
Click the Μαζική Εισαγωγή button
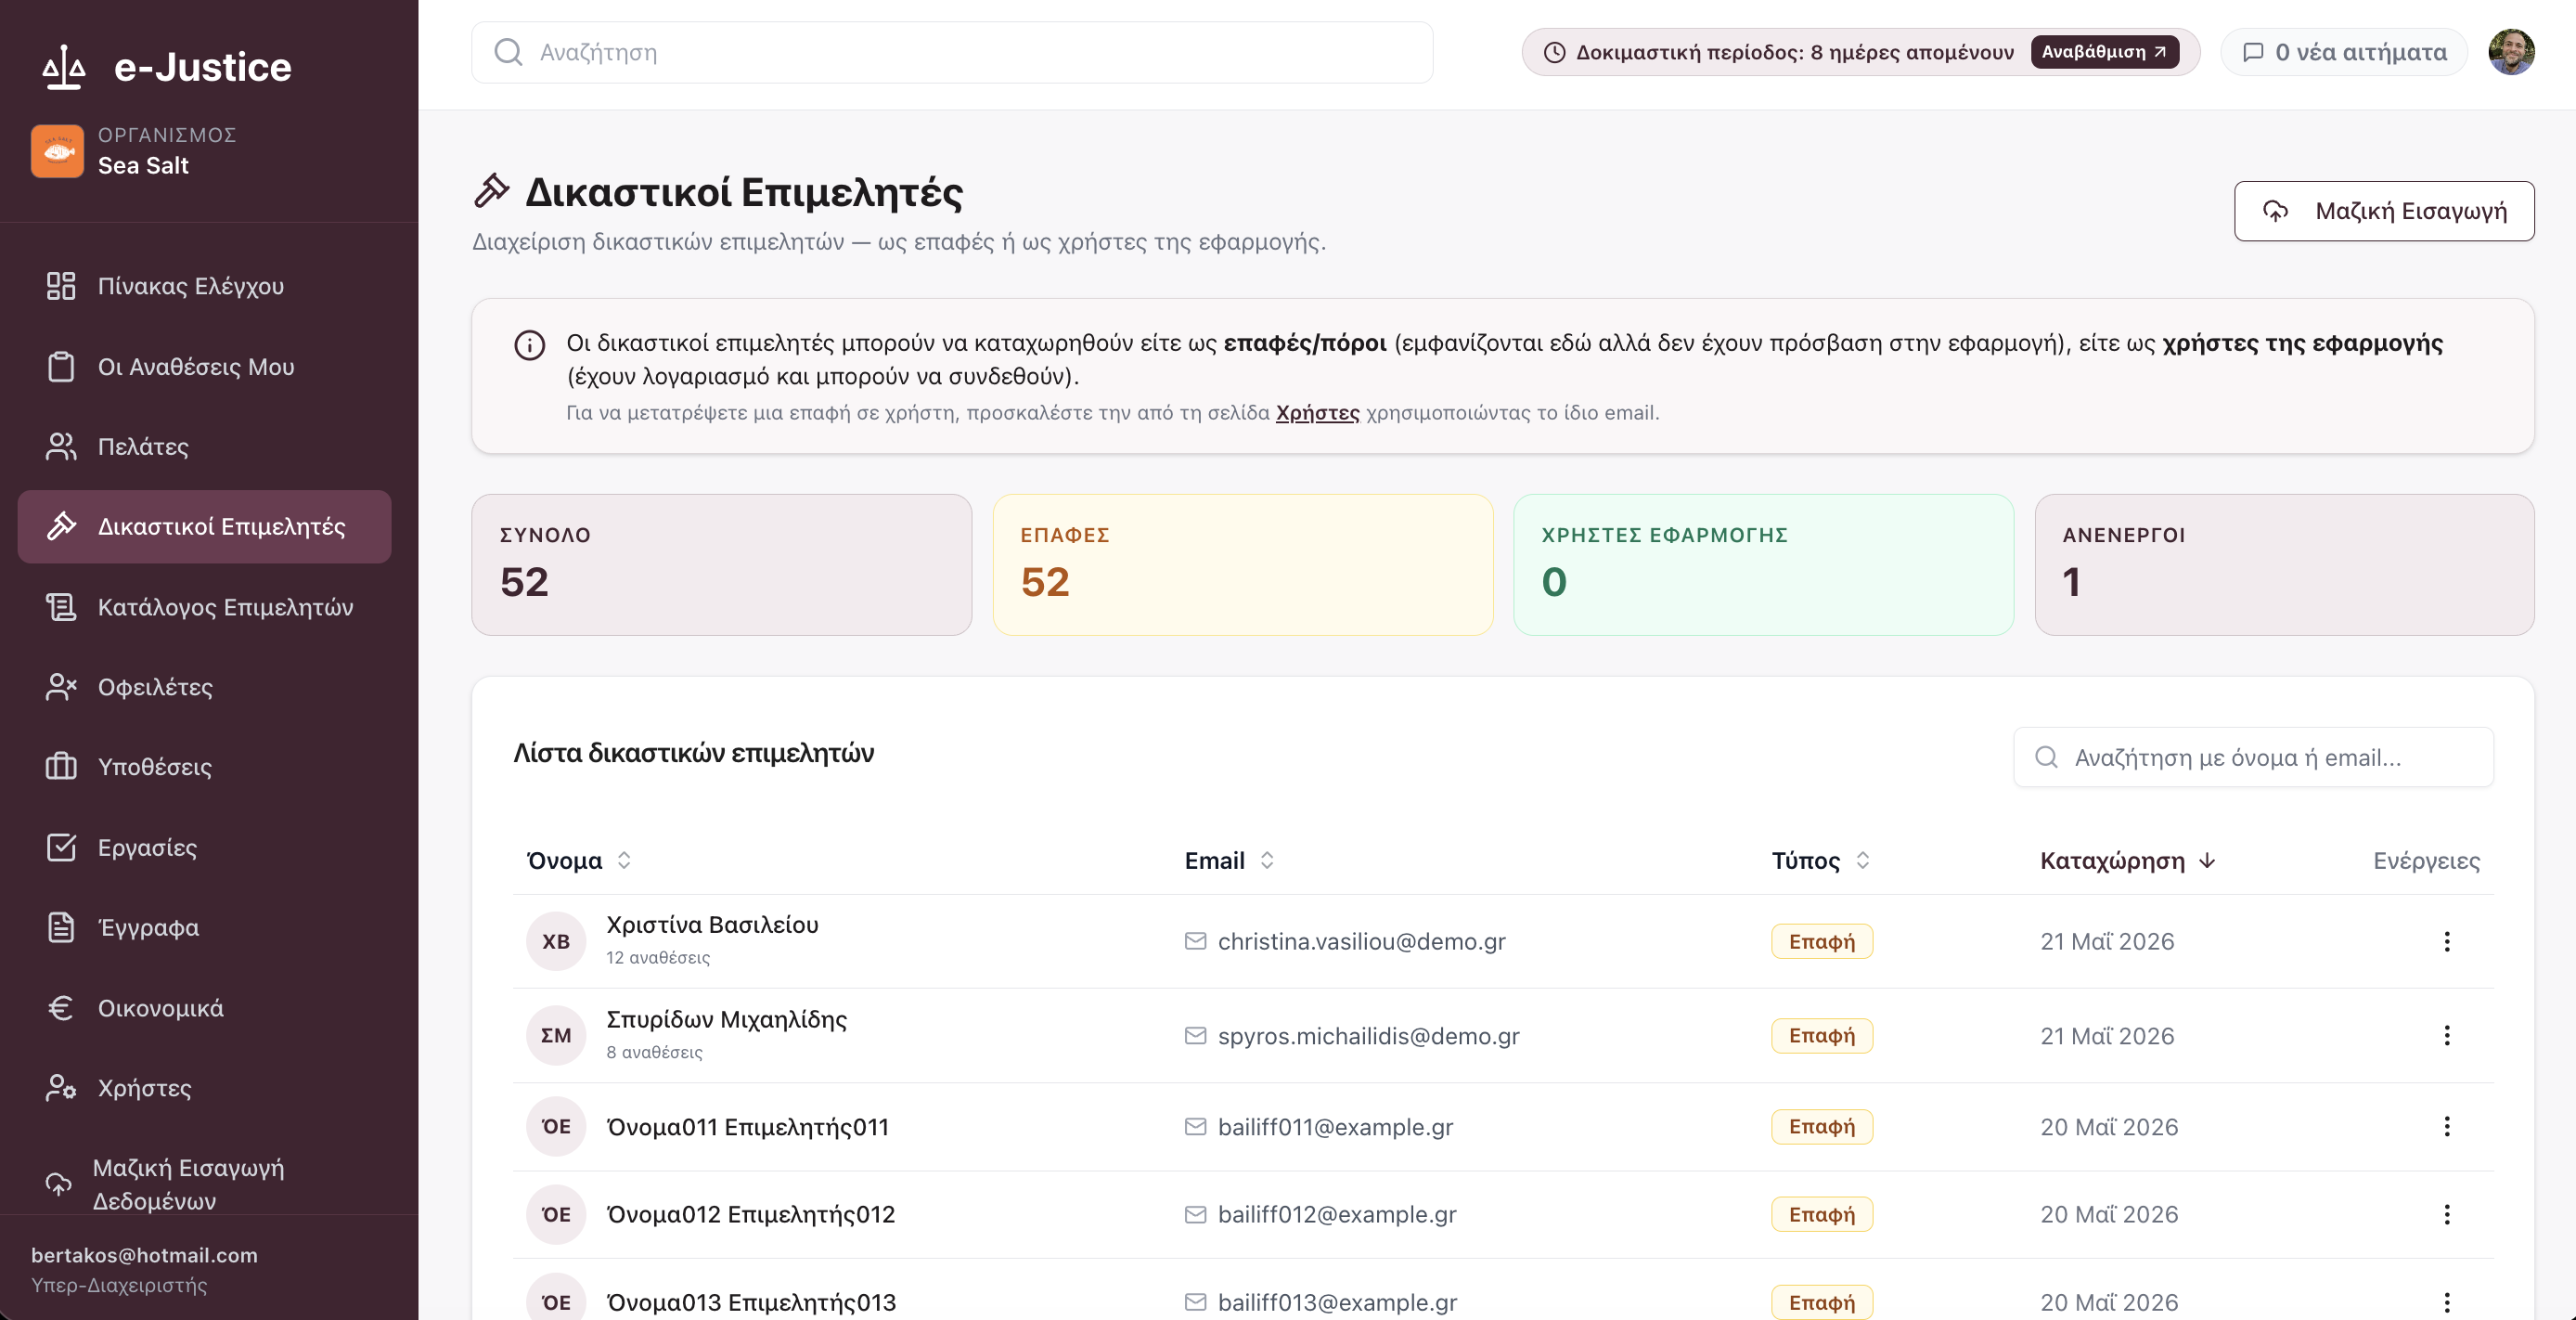2384,211
